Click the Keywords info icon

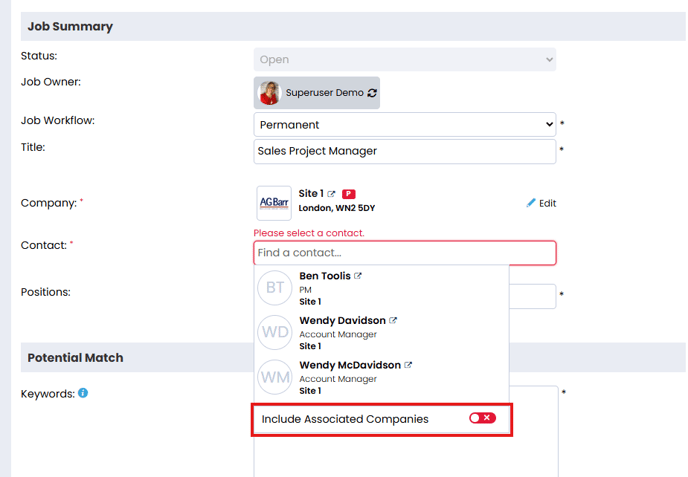83,393
